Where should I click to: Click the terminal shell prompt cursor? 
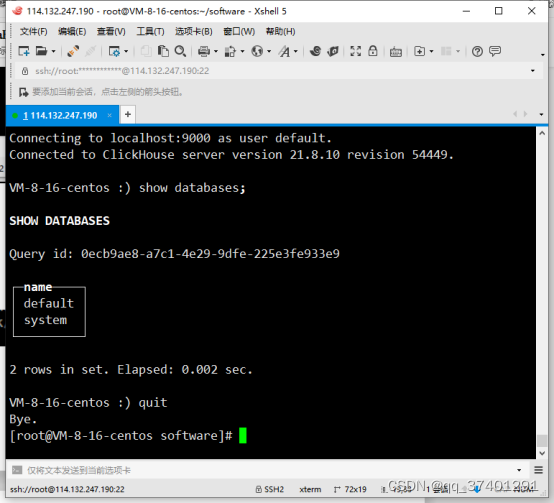coord(243,436)
